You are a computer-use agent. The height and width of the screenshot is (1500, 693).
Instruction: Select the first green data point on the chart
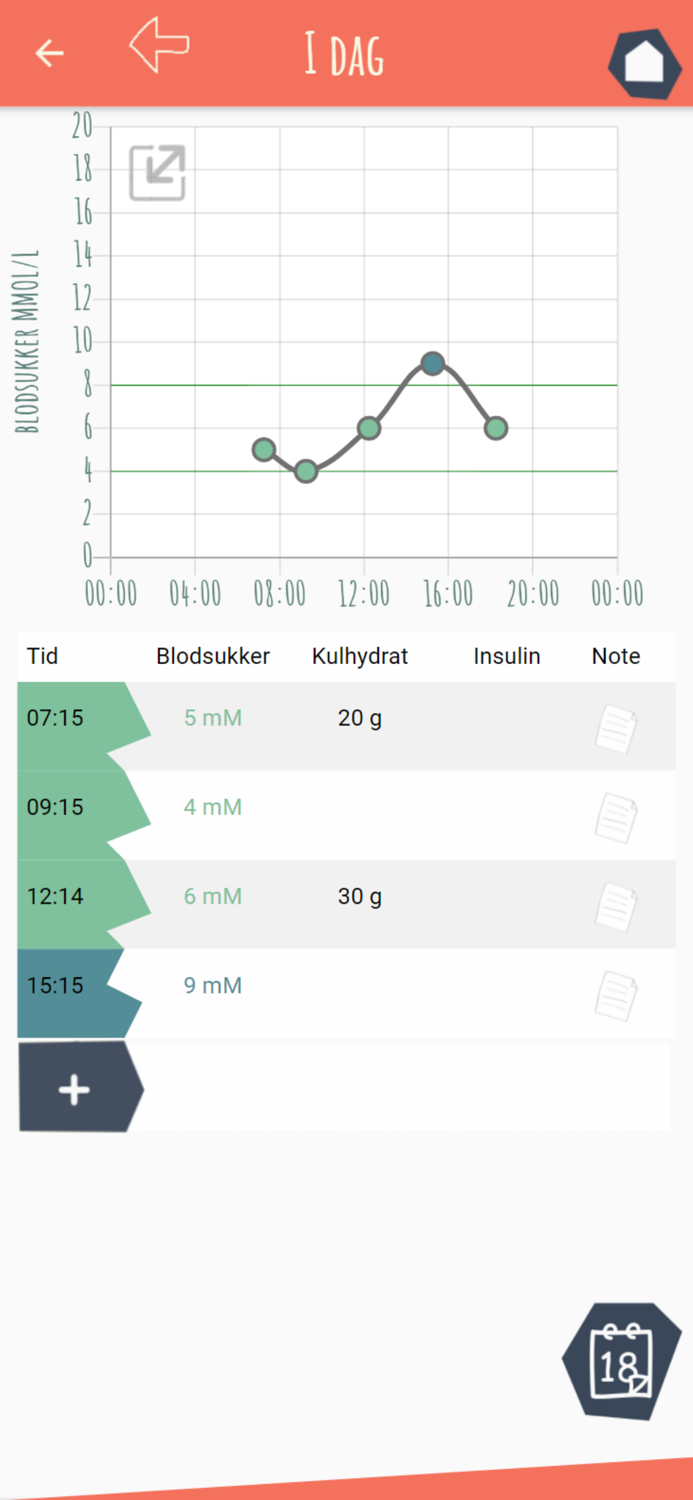[x=263, y=451]
